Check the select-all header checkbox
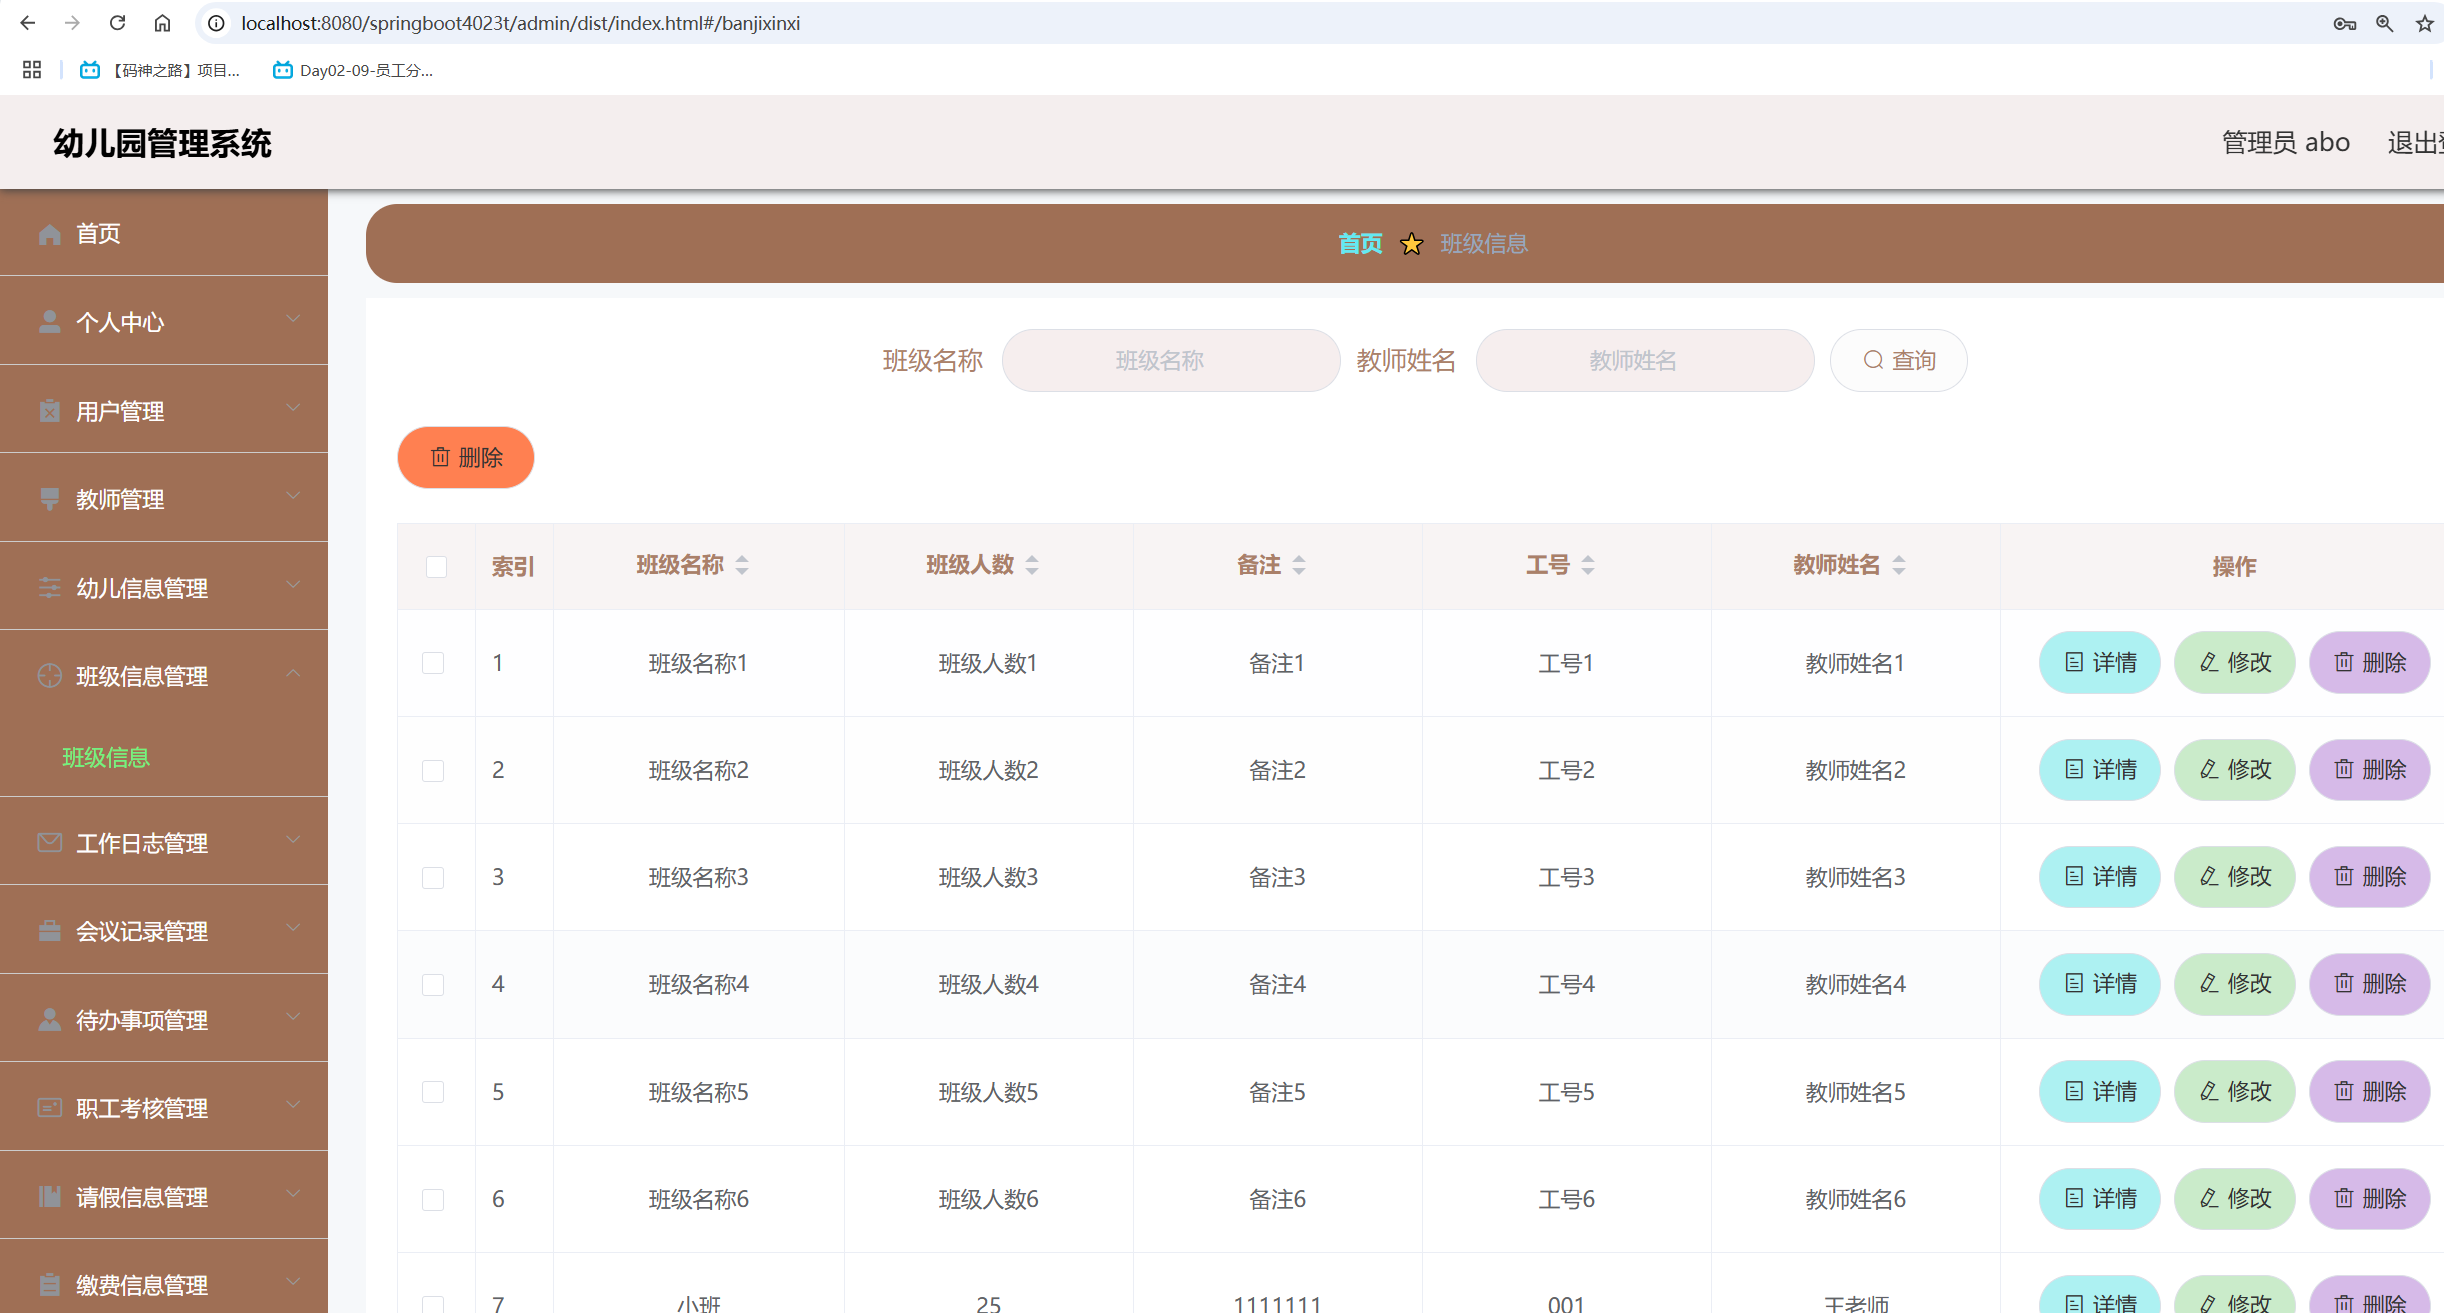2444x1313 pixels. (436, 567)
